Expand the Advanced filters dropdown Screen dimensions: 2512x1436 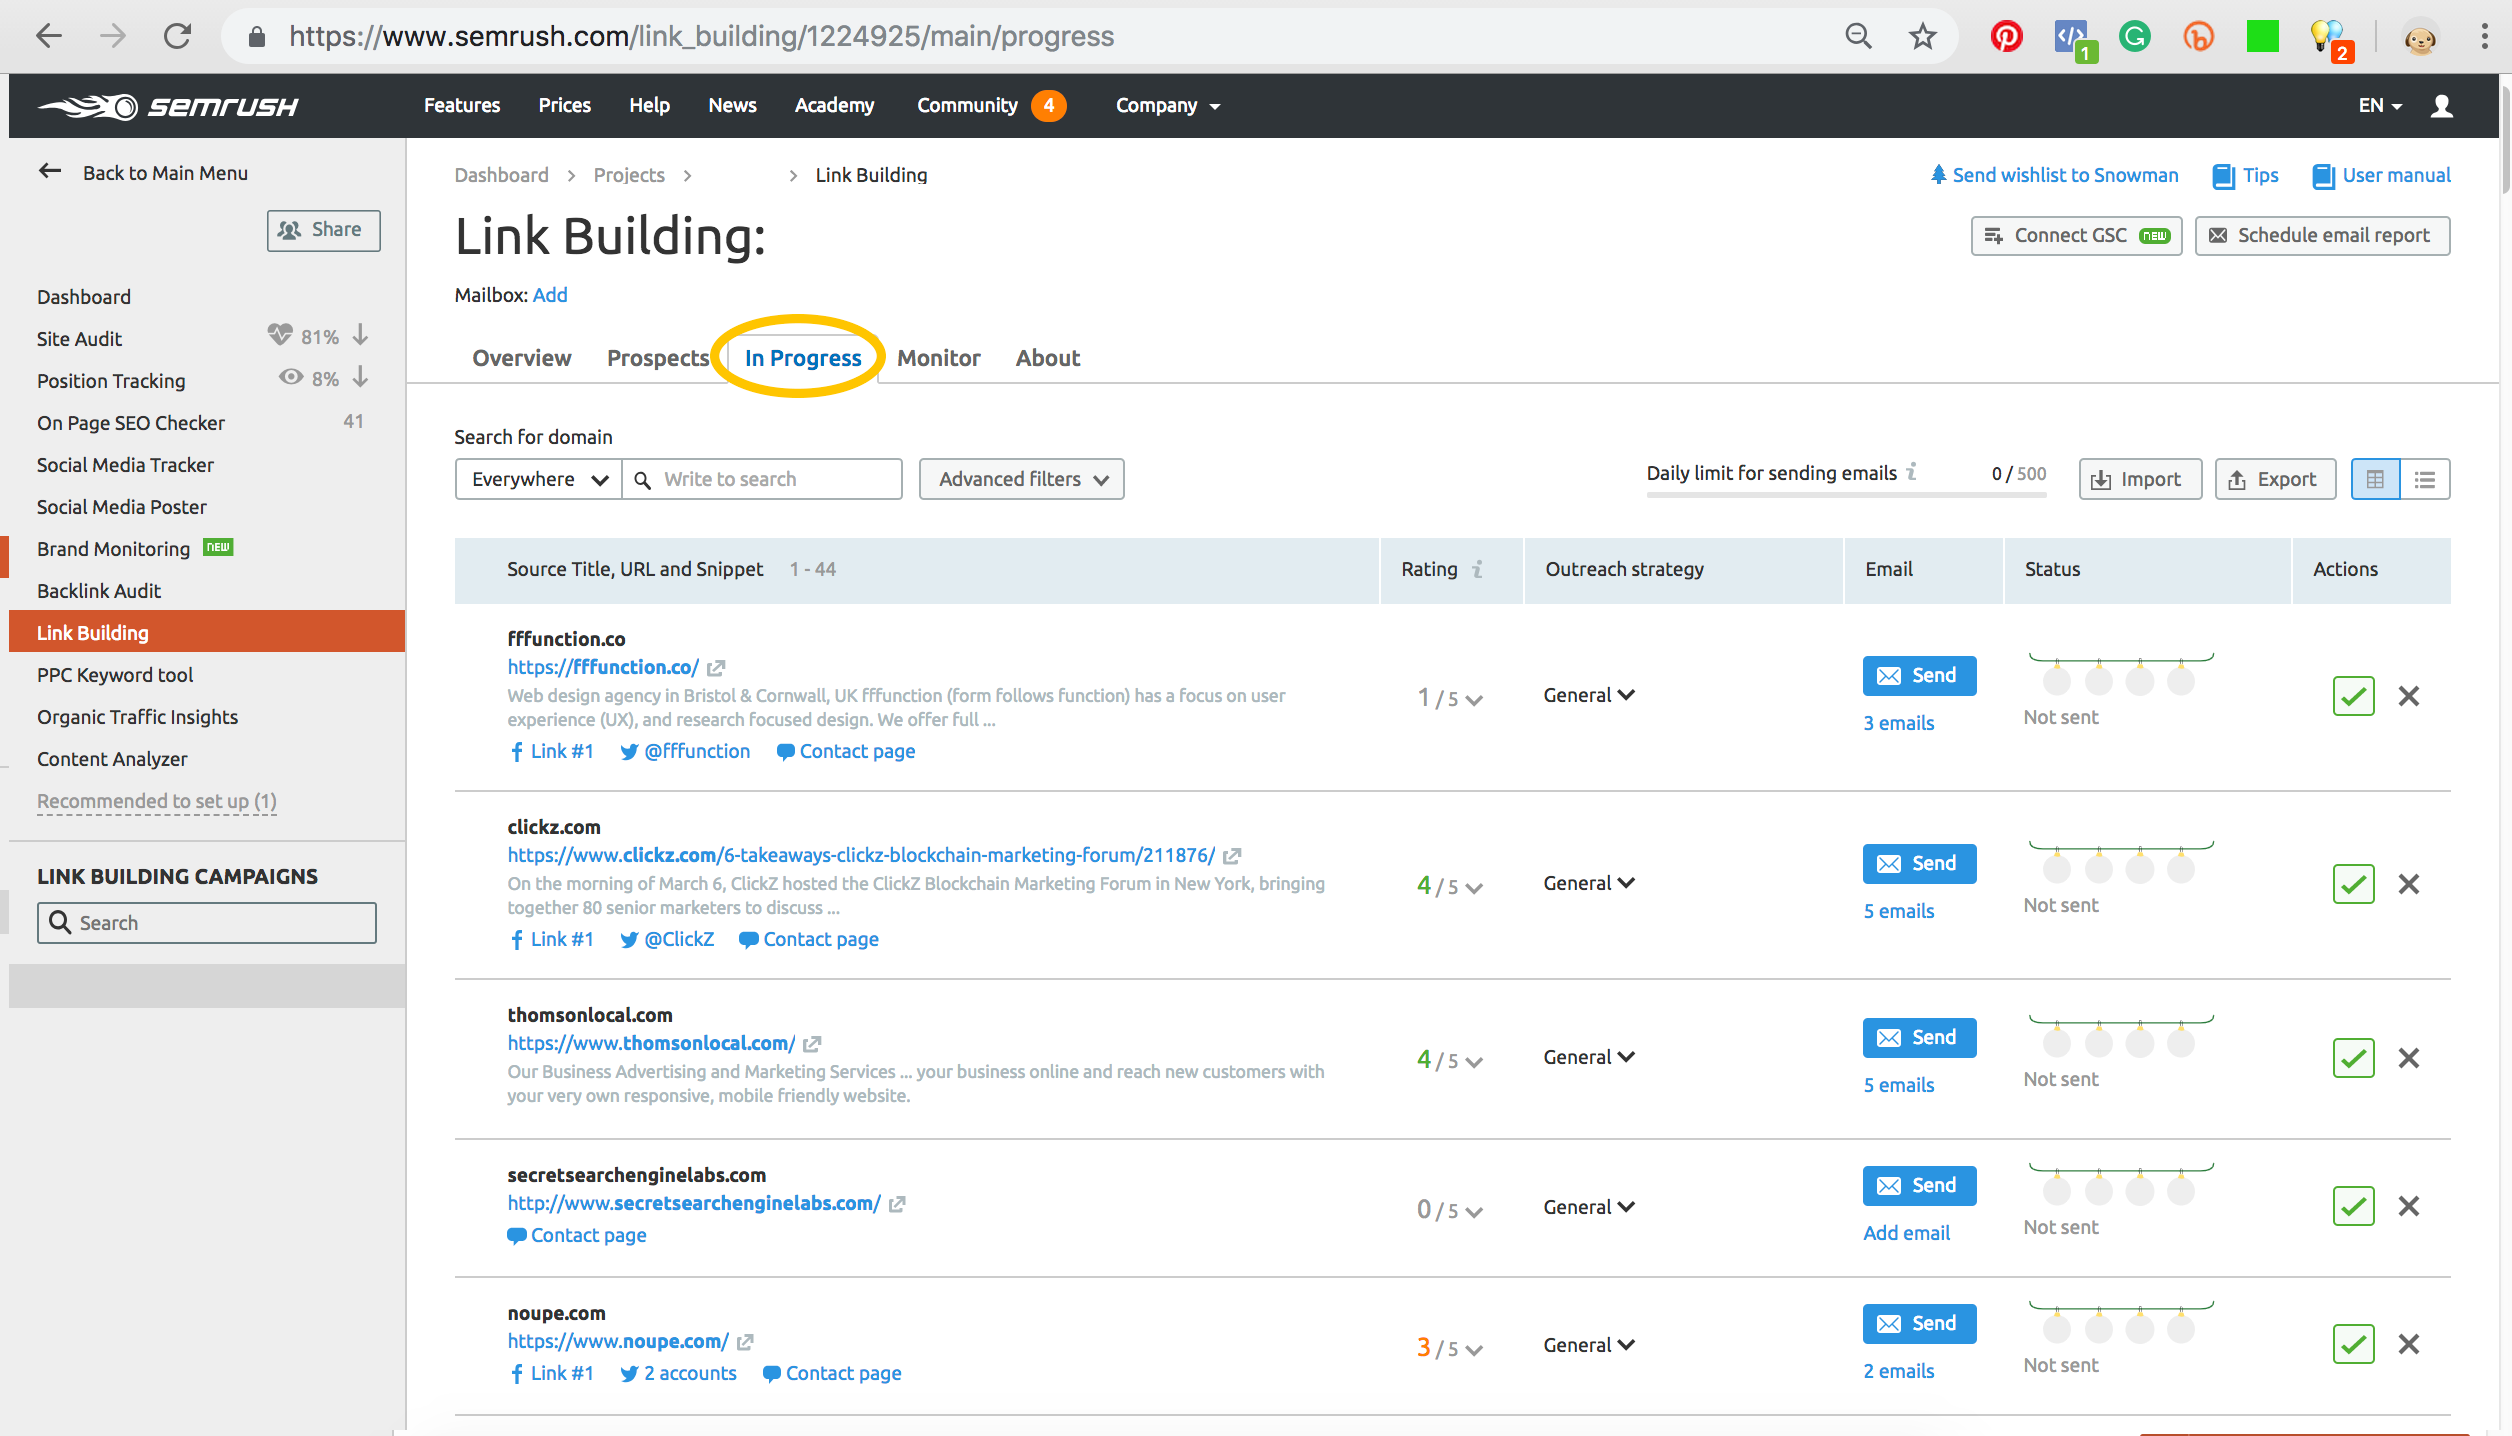tap(1022, 479)
